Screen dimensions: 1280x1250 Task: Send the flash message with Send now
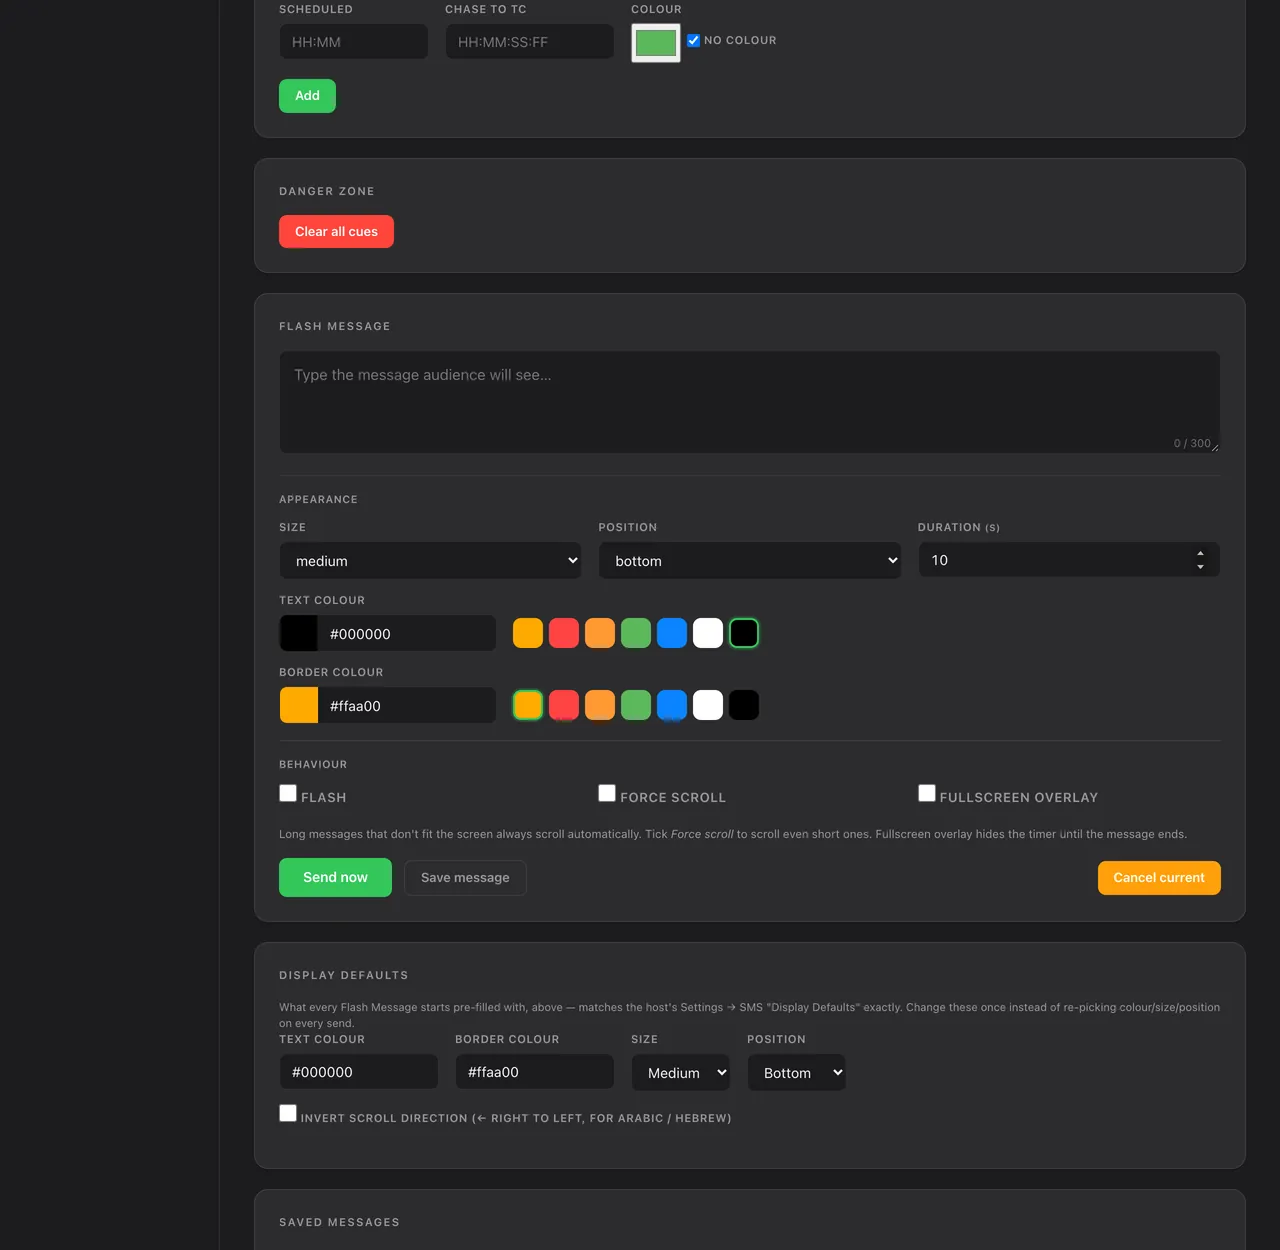[x=335, y=878]
